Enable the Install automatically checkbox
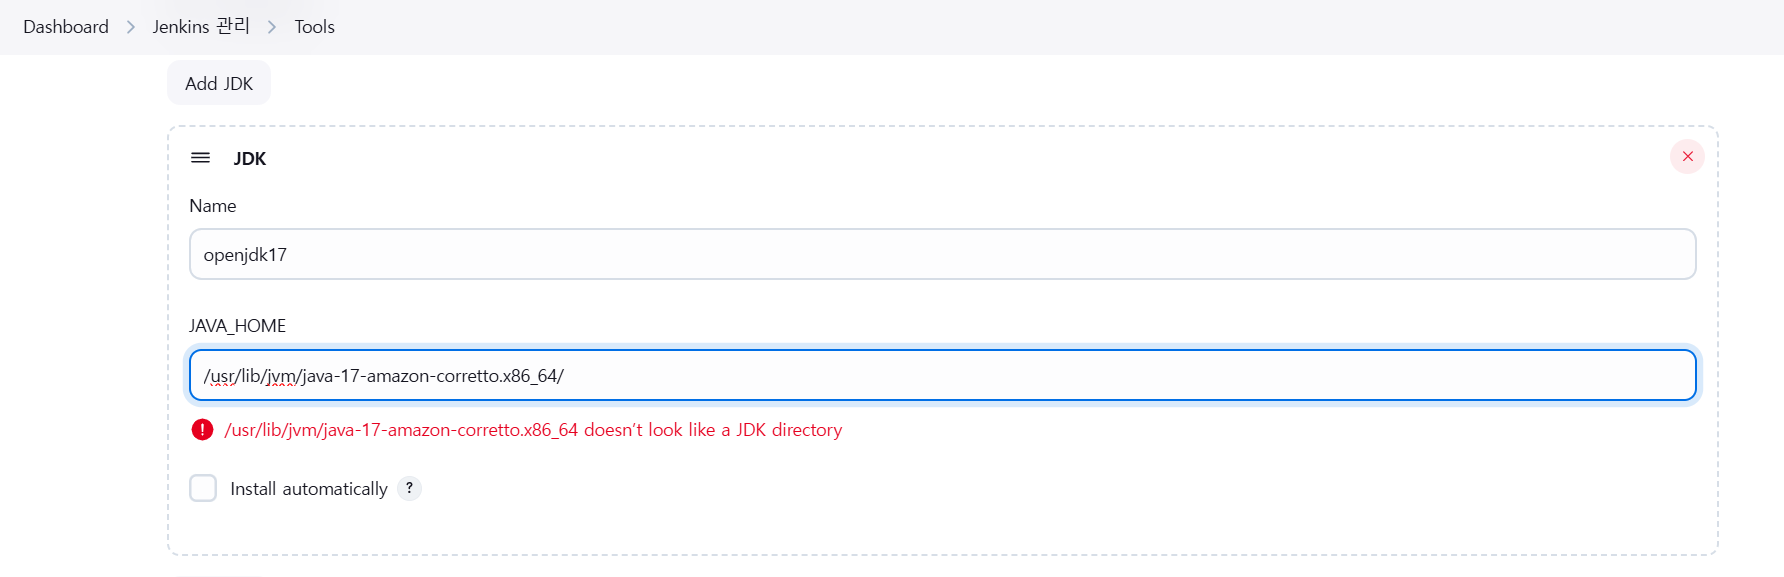Viewport: 1784px width, 577px height. (x=203, y=488)
